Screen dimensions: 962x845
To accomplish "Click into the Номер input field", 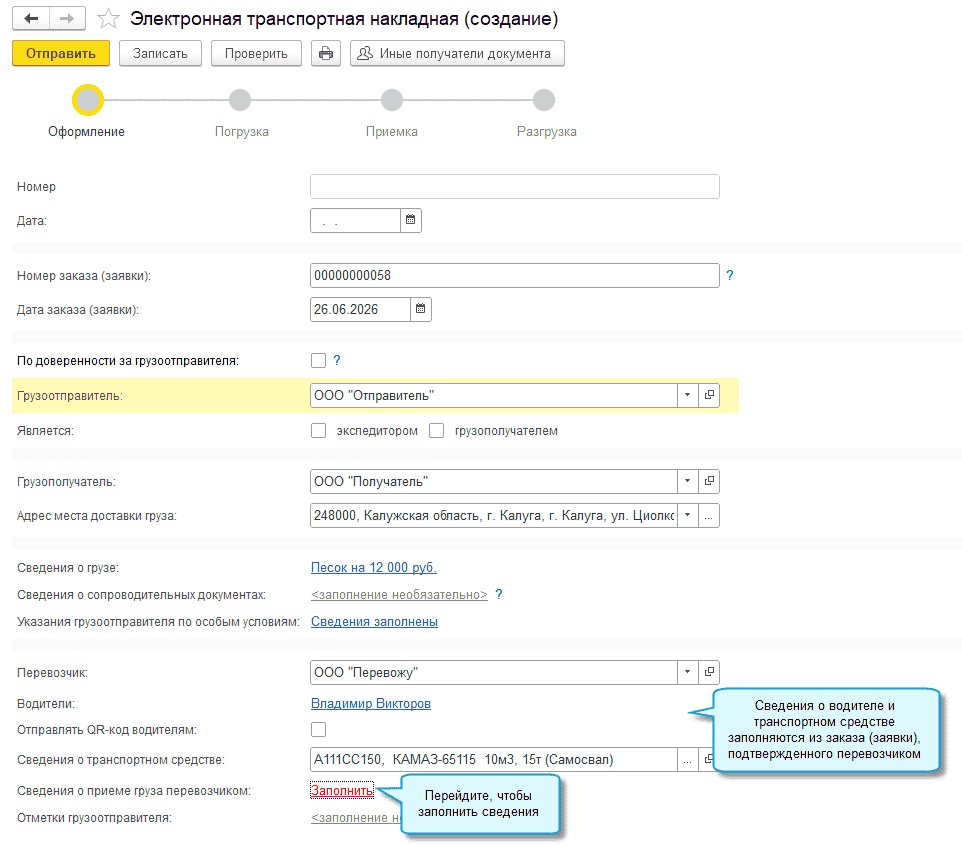I will pos(515,187).
